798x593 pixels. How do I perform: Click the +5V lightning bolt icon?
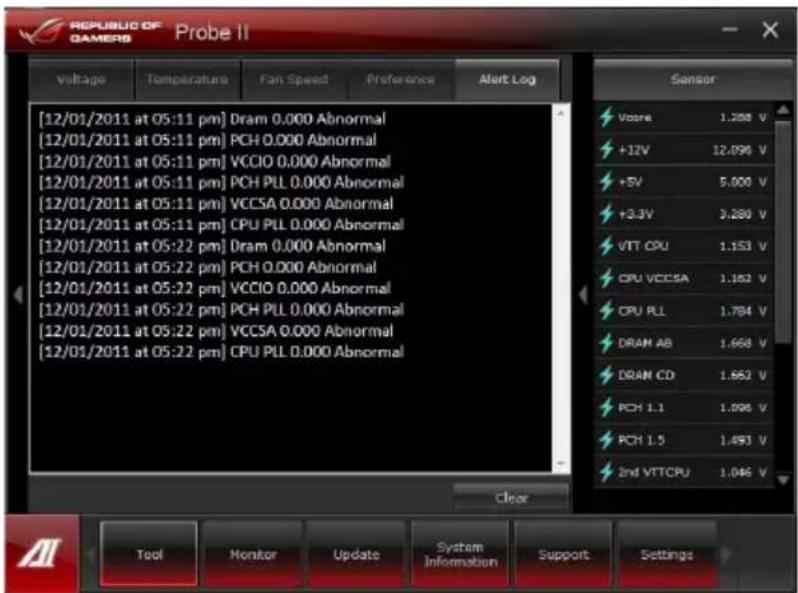pos(606,182)
